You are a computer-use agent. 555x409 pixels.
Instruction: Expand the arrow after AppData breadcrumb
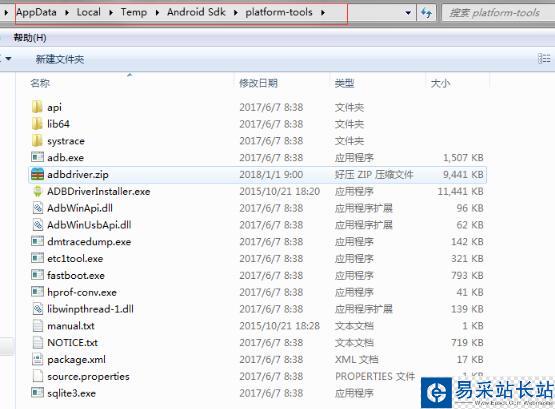tap(67, 13)
